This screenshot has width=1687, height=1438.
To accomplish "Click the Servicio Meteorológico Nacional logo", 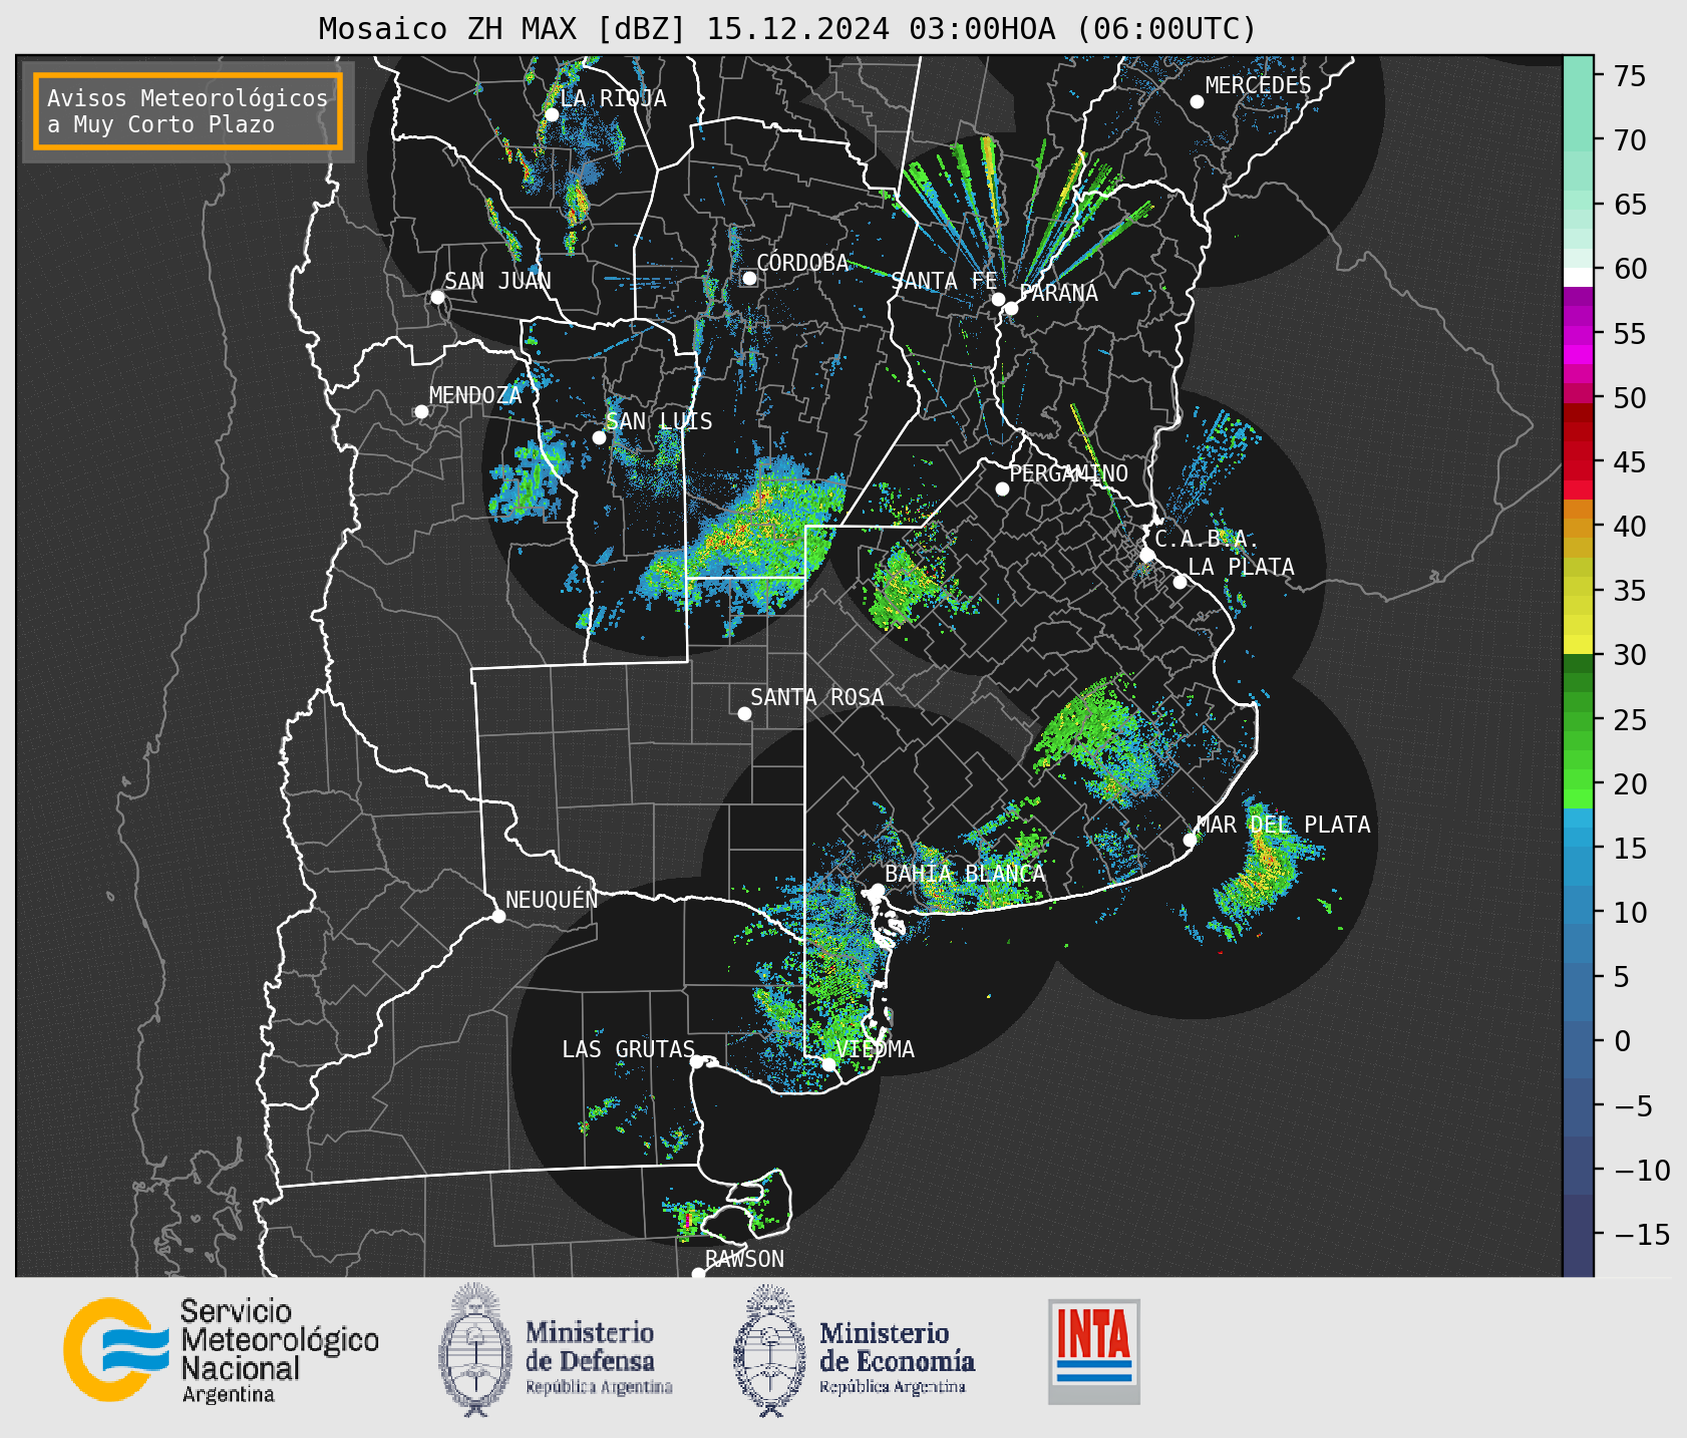I will point(221,1350).
